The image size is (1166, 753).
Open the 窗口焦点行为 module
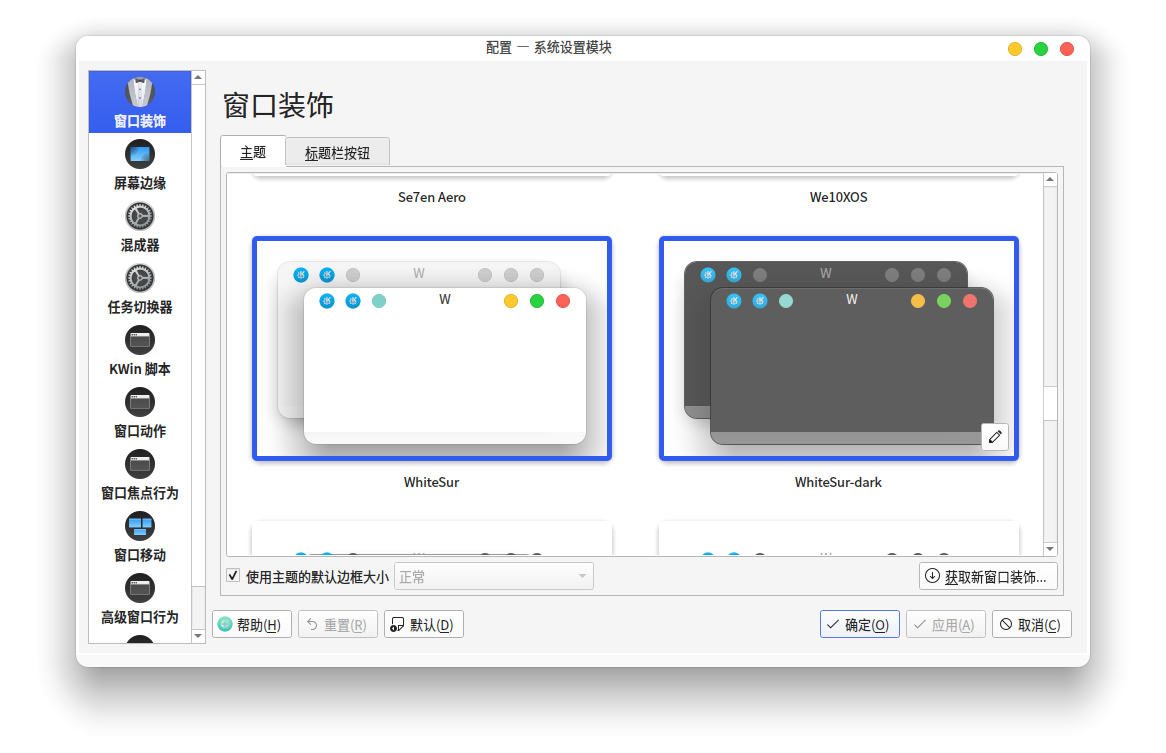coord(140,476)
